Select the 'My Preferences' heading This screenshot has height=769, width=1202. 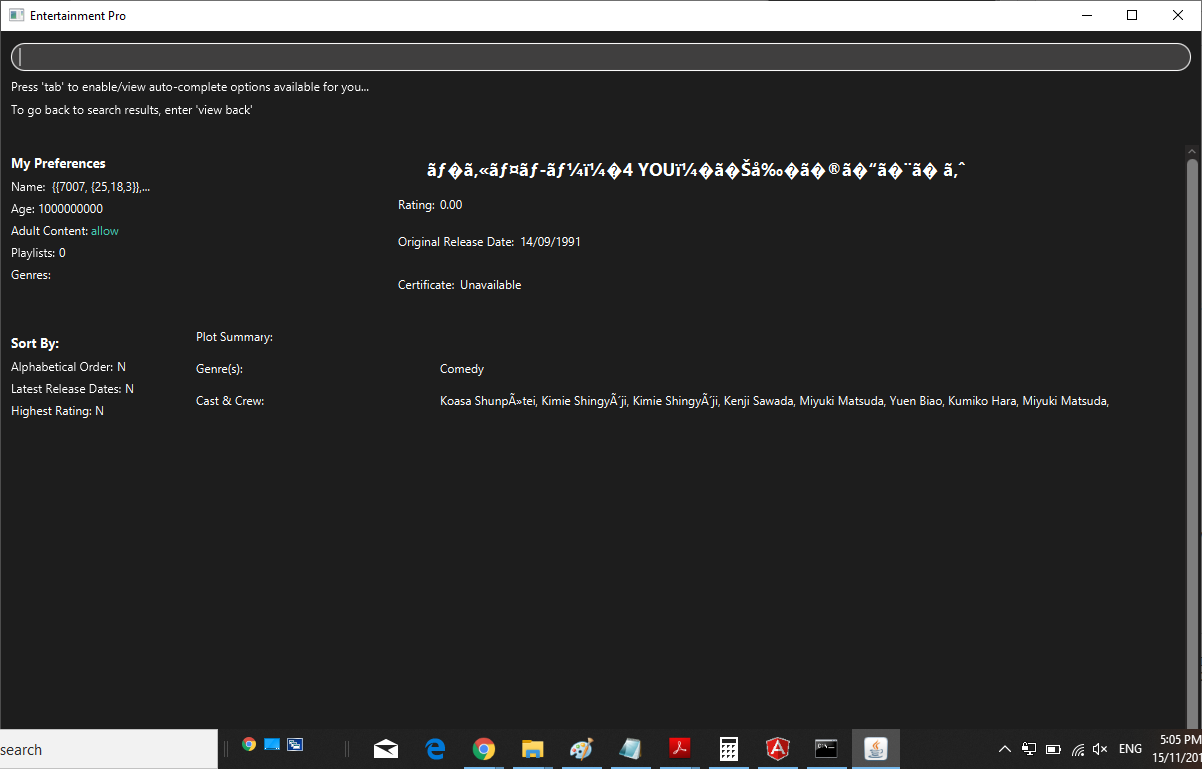tap(58, 163)
